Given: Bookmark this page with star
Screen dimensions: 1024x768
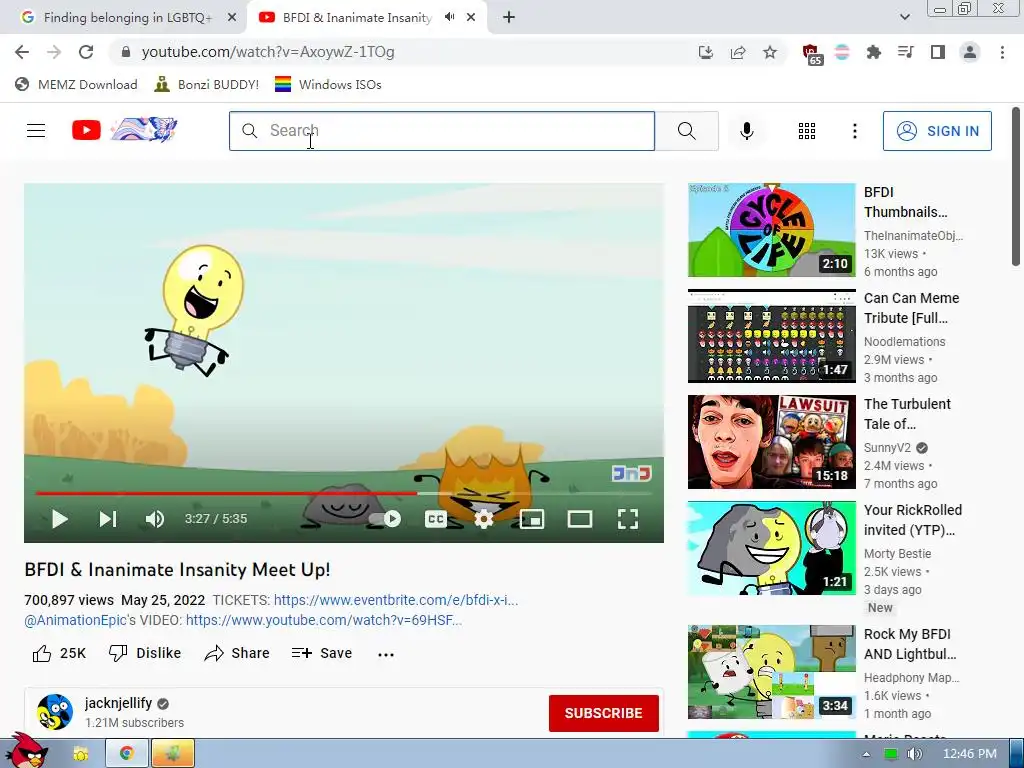Looking at the screenshot, I should click(770, 52).
